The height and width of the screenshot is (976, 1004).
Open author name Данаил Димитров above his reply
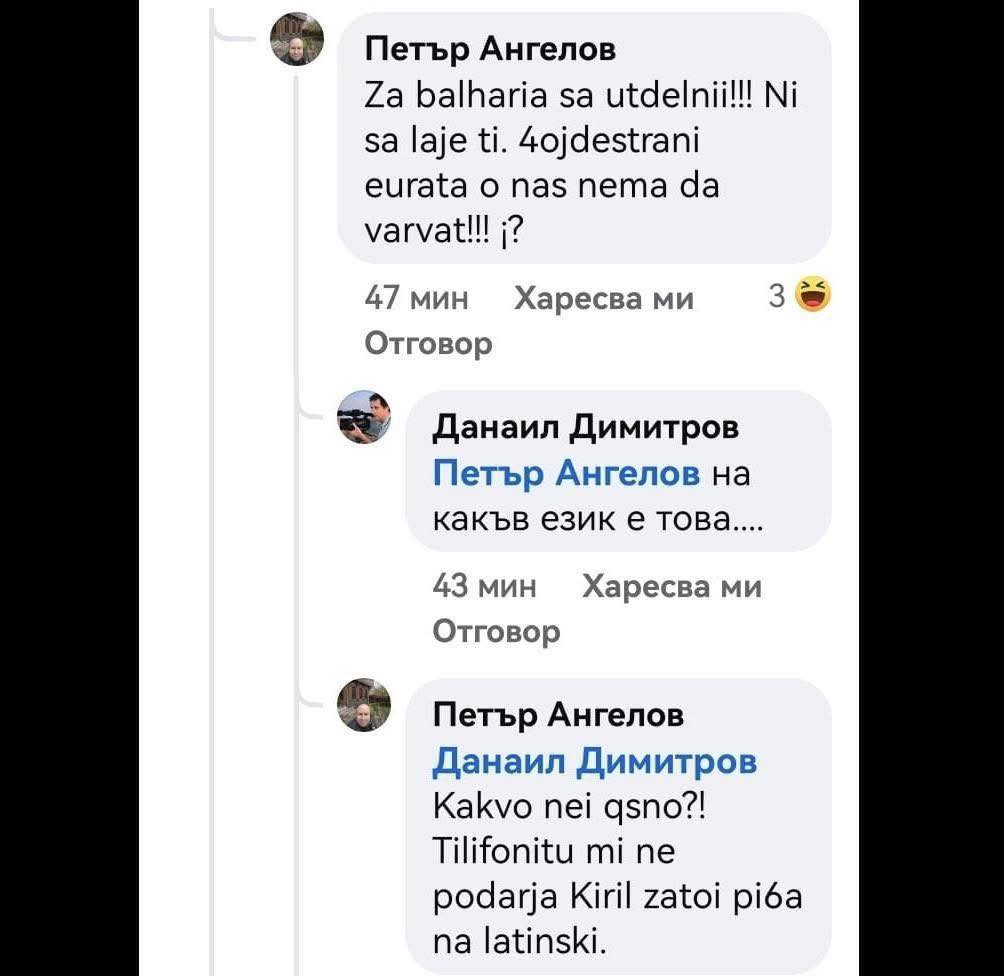pos(585,427)
